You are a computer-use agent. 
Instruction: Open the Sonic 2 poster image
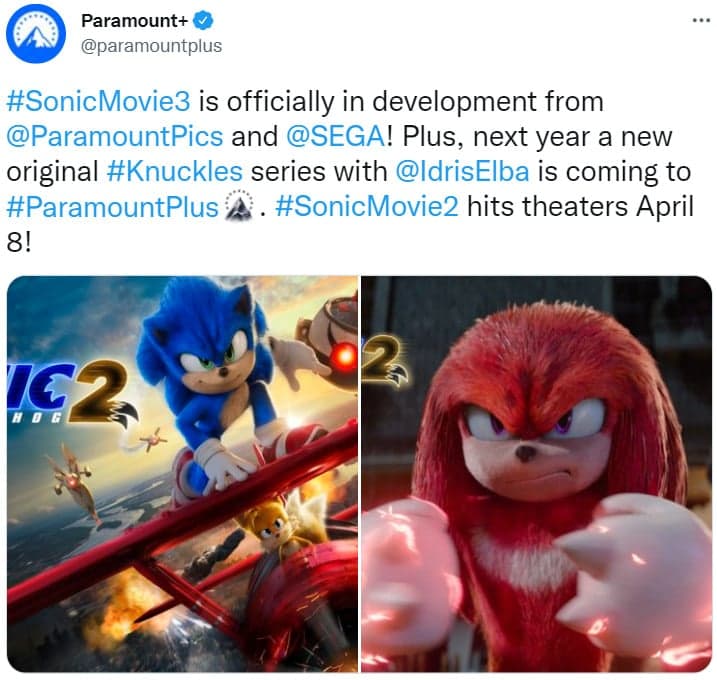(x=182, y=474)
